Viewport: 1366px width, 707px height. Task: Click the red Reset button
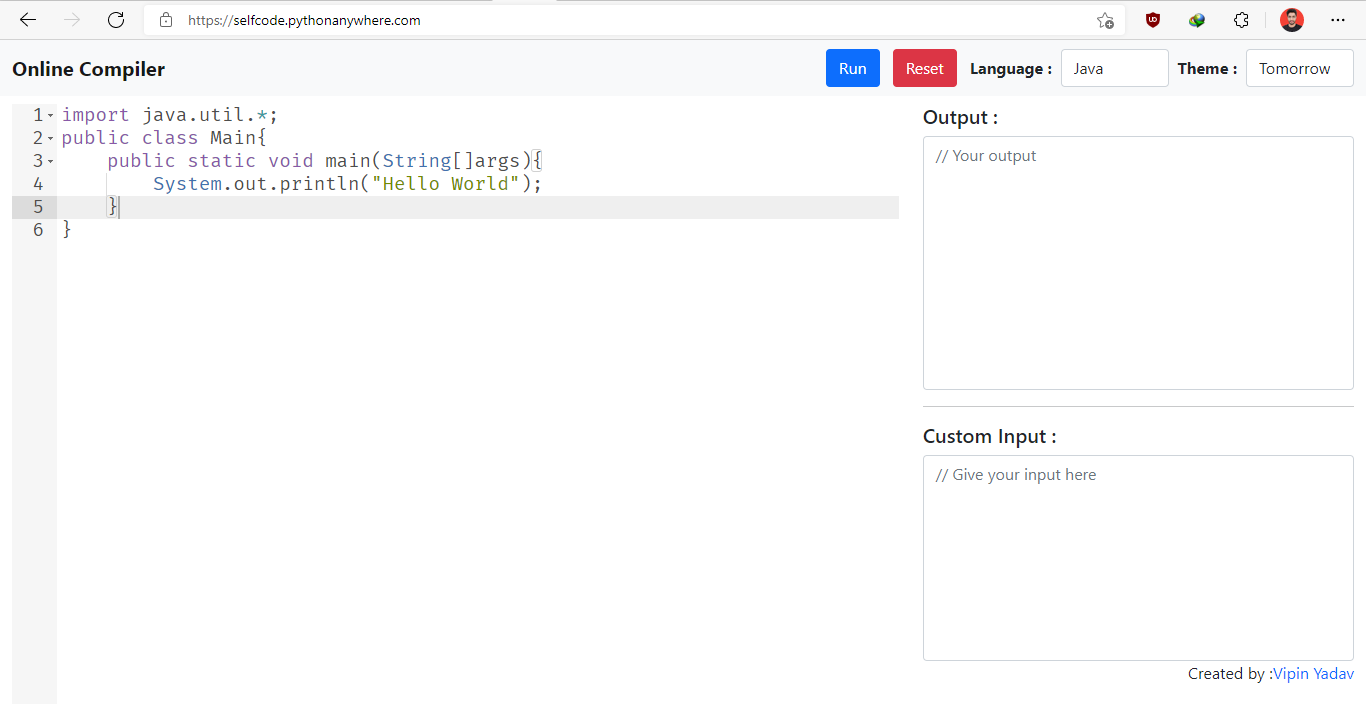pyautogui.click(x=924, y=68)
